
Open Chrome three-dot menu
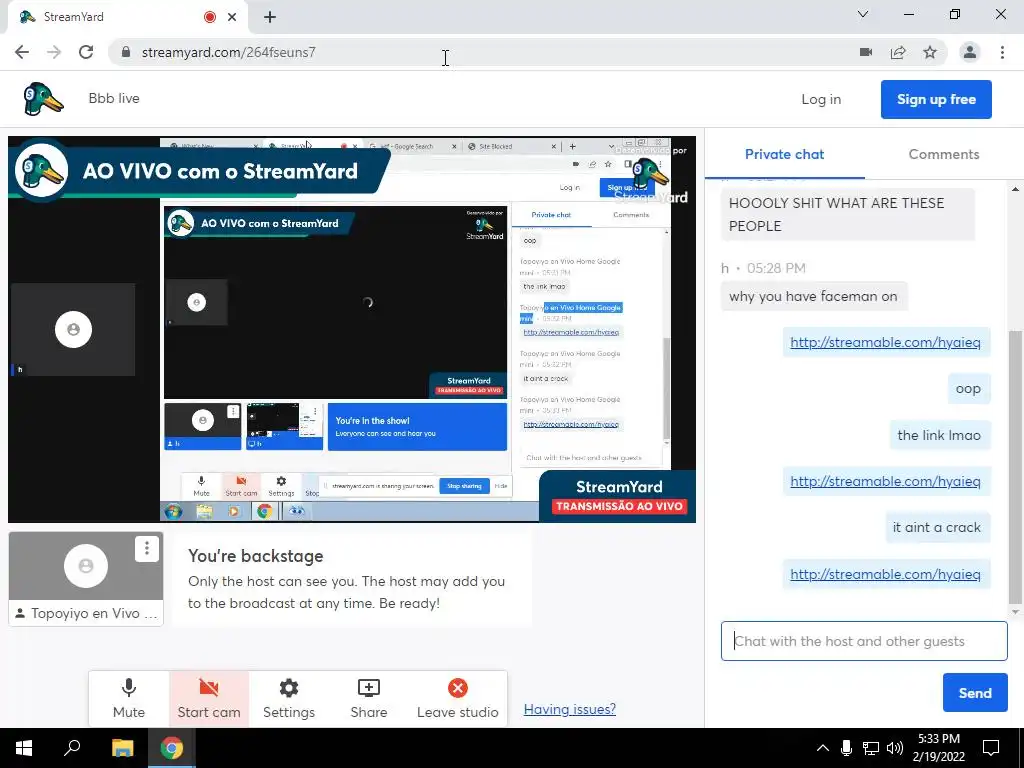pos(1002,52)
